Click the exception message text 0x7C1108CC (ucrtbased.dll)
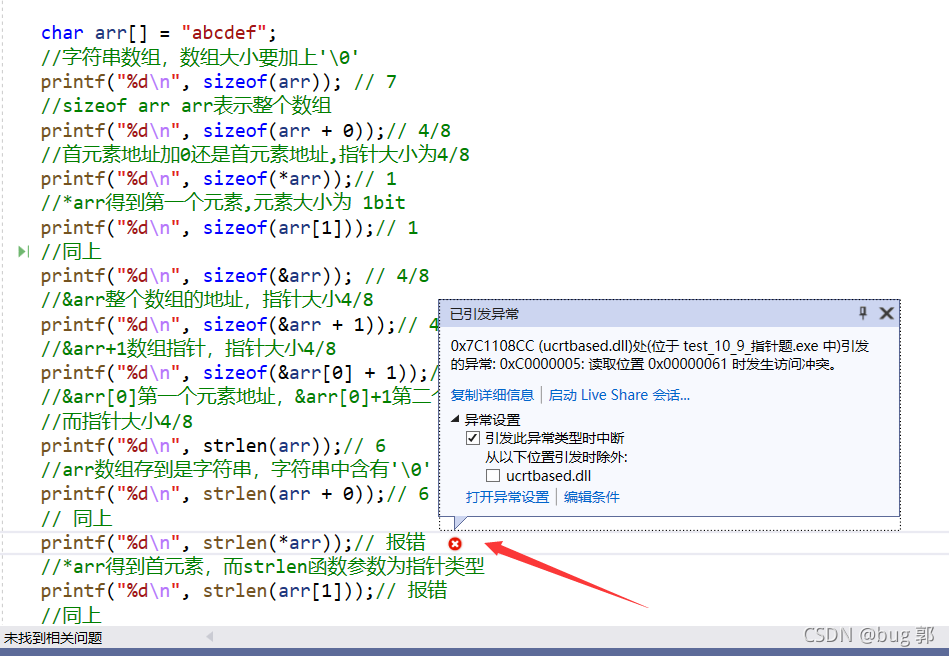Viewport: 949px width, 656px height. (x=660, y=355)
